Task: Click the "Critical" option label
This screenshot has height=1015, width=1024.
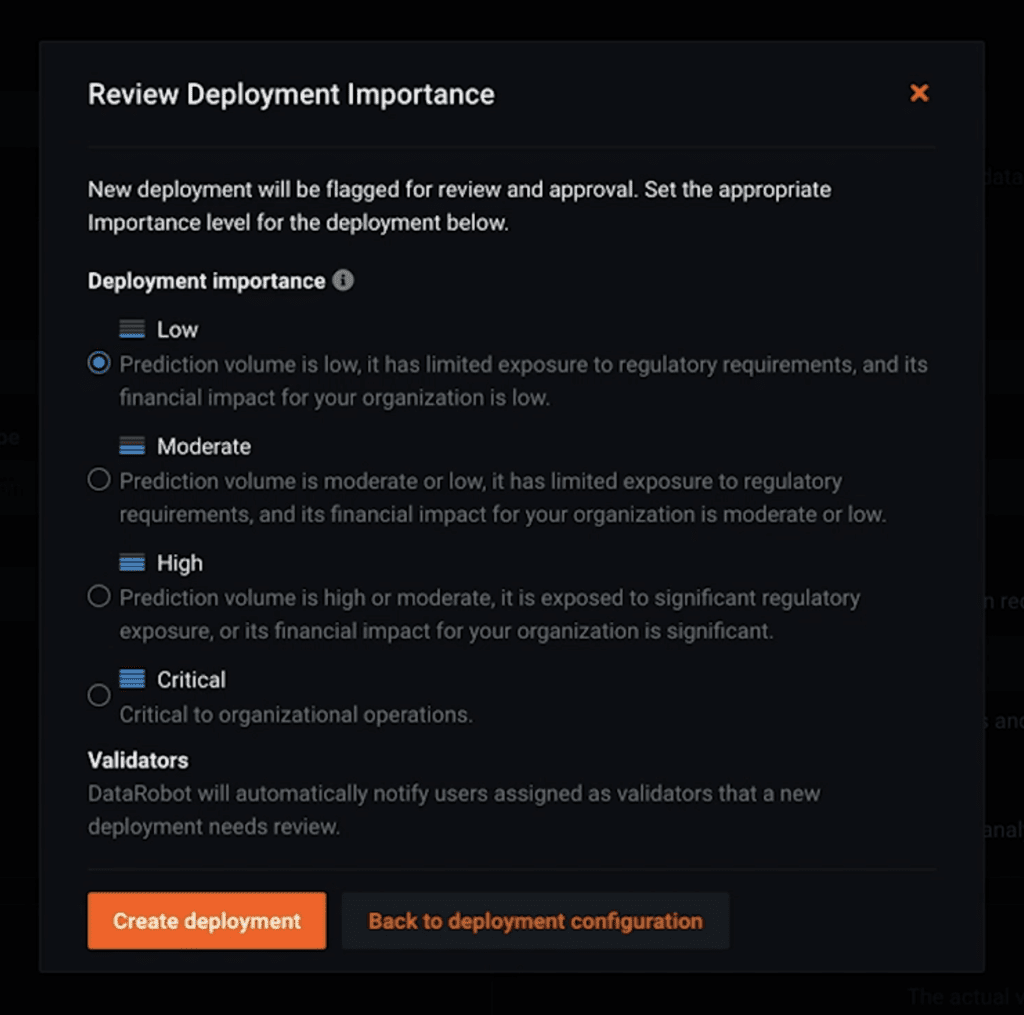Action: (x=191, y=680)
